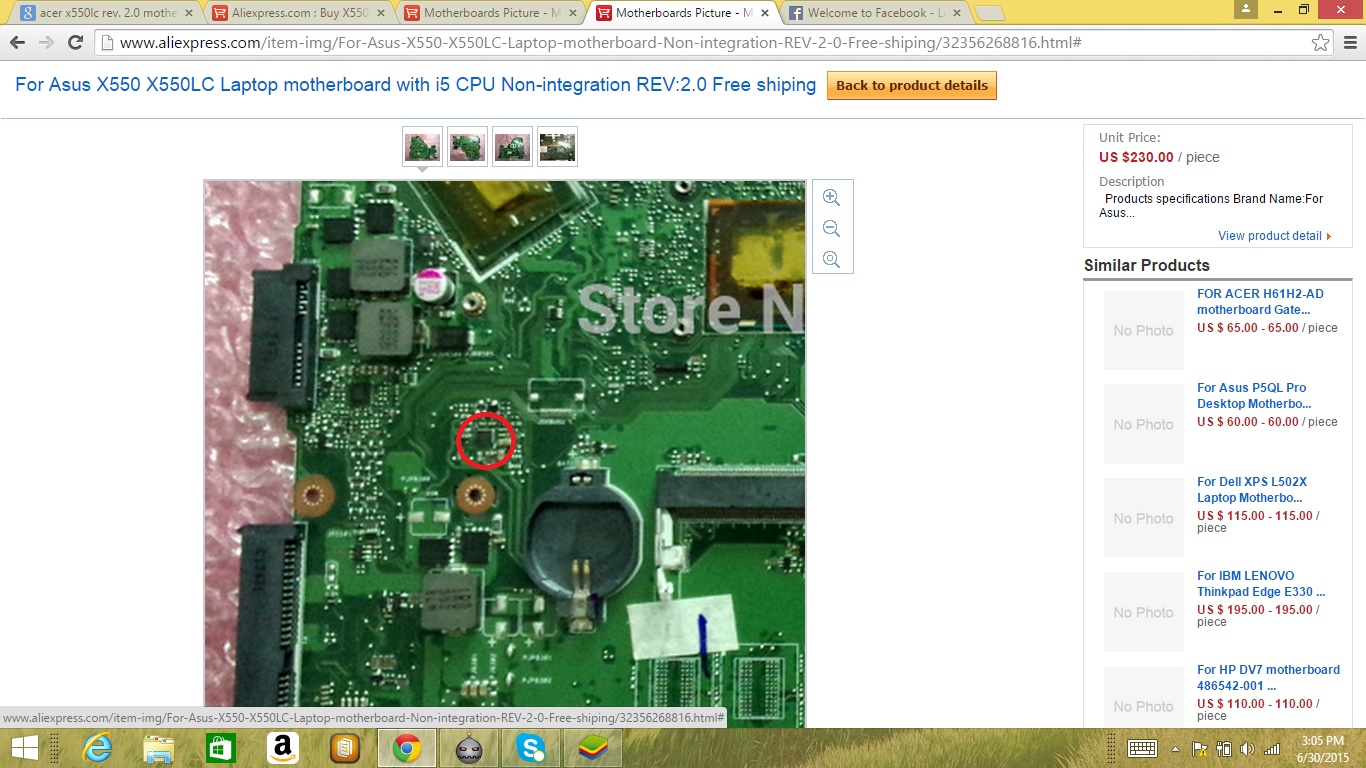The height and width of the screenshot is (768, 1366).
Task: Open the Amazon taskbar icon
Action: click(283, 748)
